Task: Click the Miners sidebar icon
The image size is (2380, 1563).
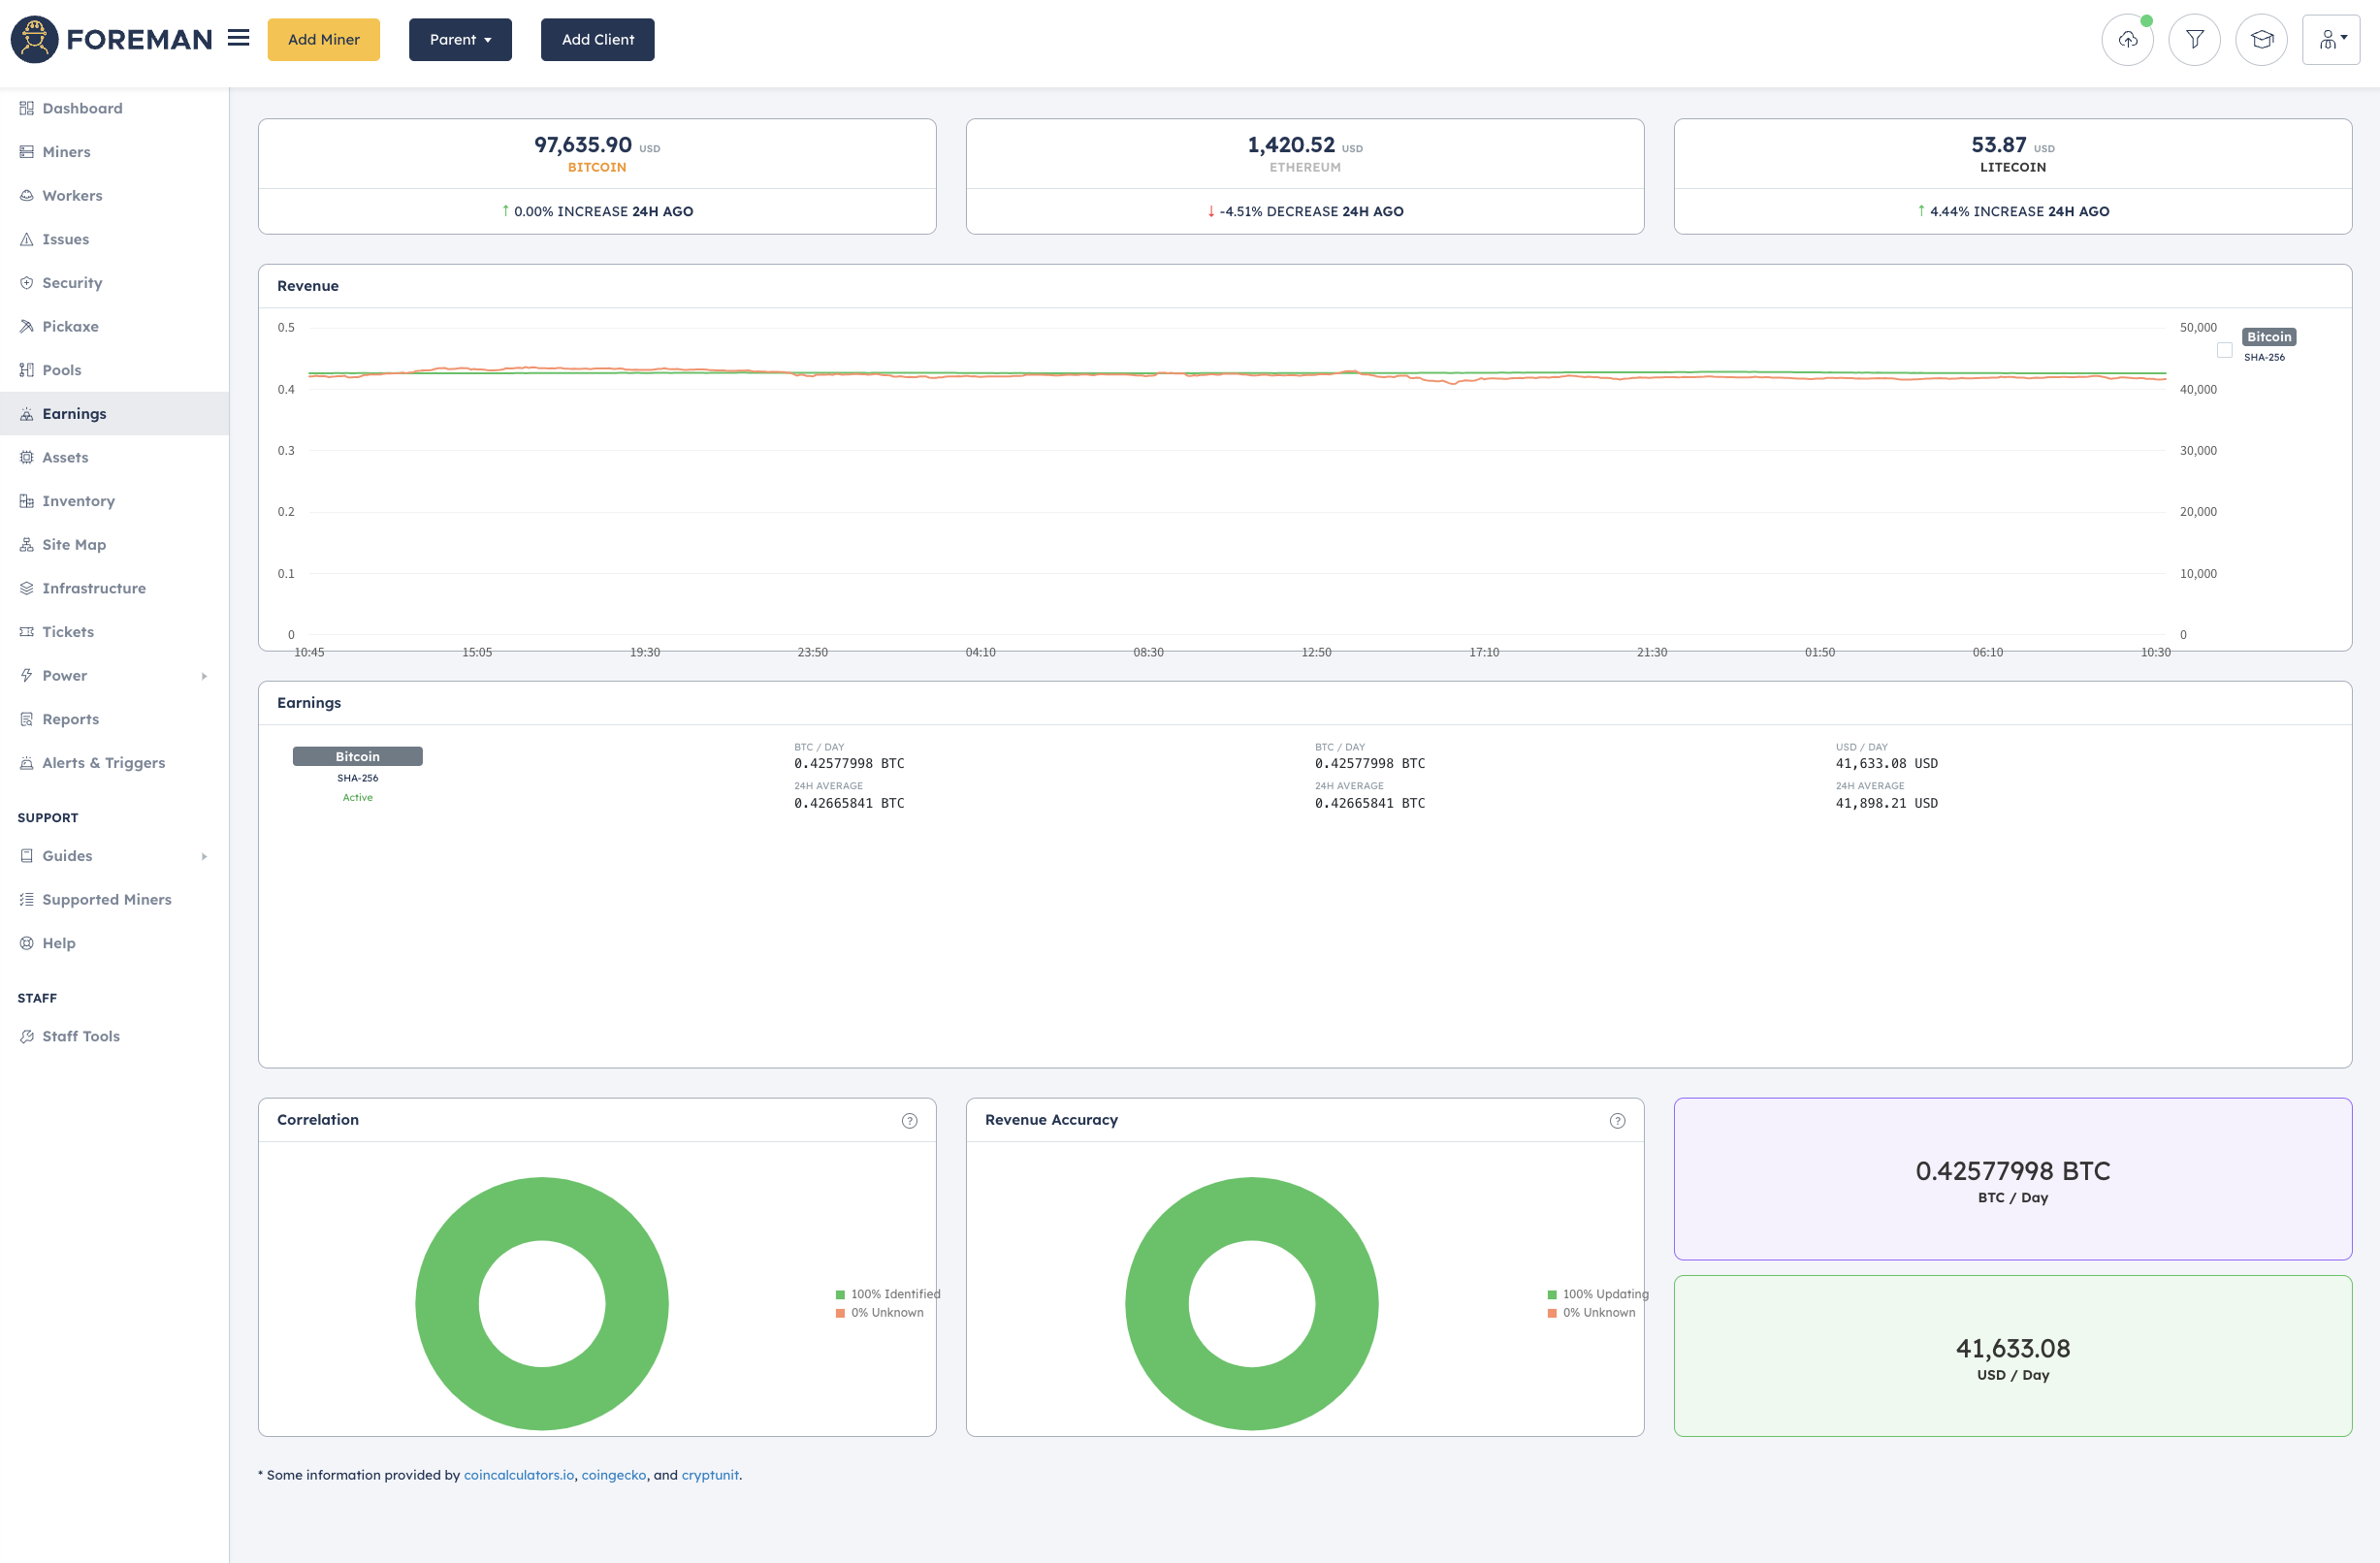Action: pos(27,152)
